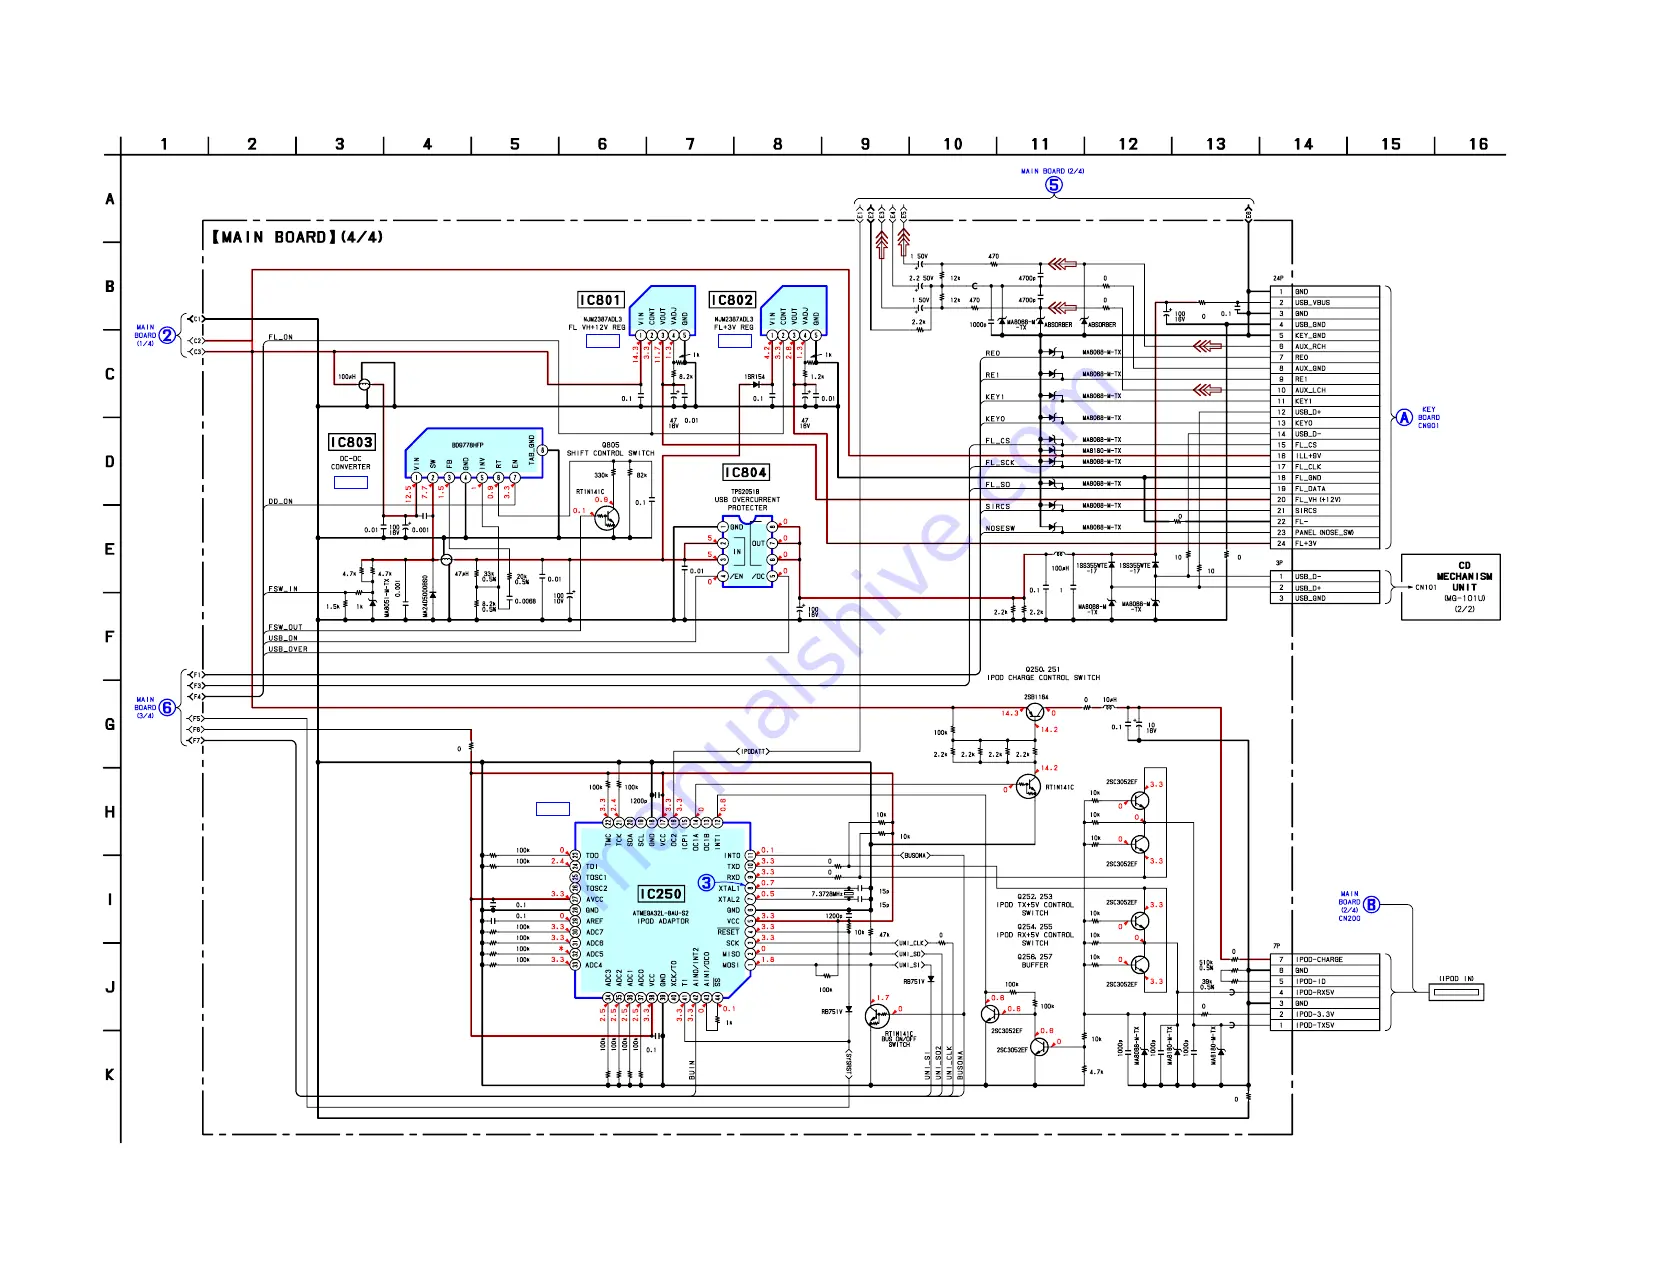
Task: Click the AUX_RCH pin 6 row
Action: pos(1325,347)
